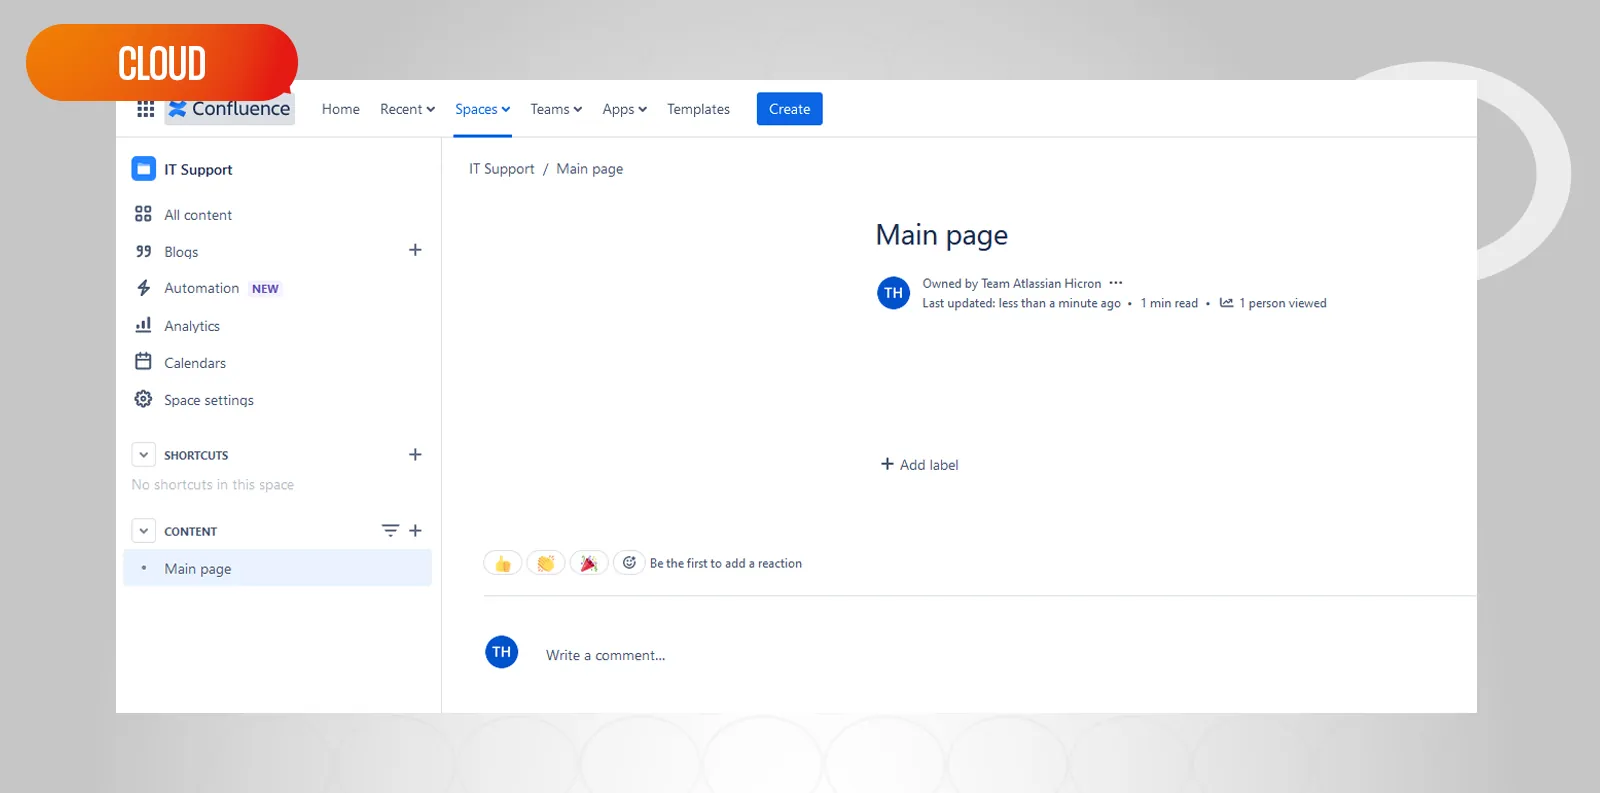Go to Home in top navigation
The width and height of the screenshot is (1600, 793).
click(x=341, y=109)
